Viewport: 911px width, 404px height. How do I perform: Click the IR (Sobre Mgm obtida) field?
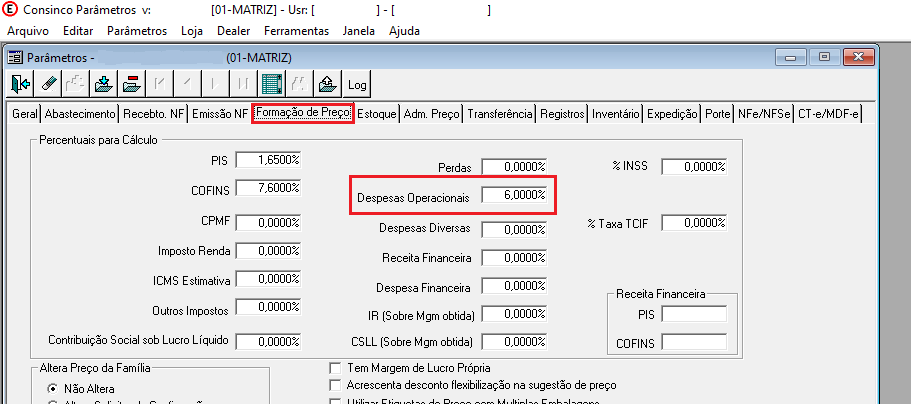(514, 314)
